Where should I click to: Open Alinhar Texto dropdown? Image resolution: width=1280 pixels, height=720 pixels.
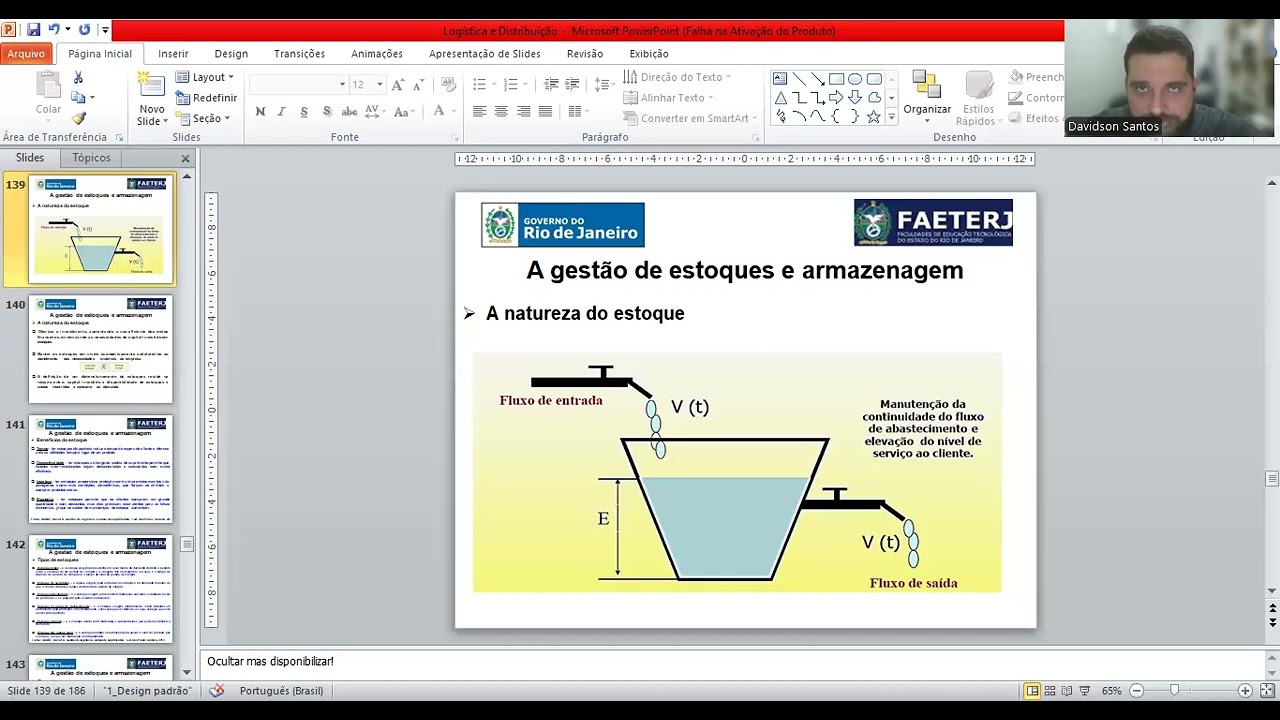(669, 98)
